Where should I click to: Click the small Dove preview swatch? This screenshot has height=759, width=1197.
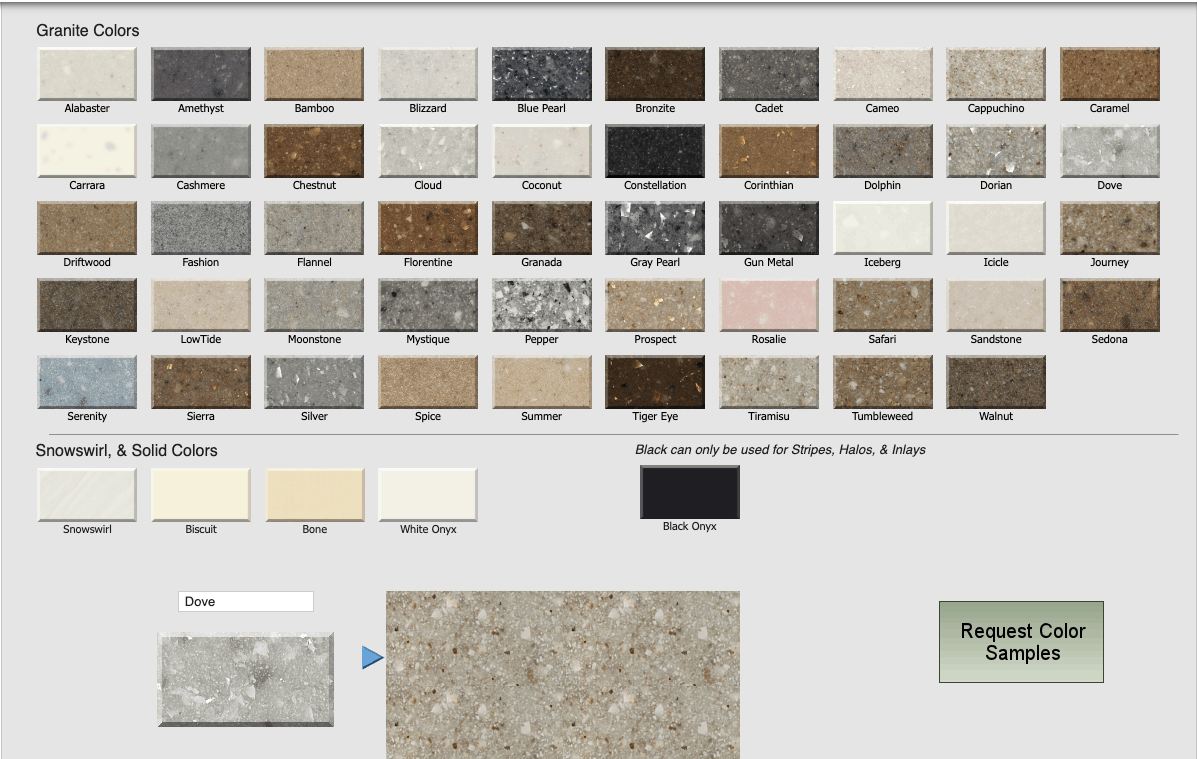(x=245, y=677)
